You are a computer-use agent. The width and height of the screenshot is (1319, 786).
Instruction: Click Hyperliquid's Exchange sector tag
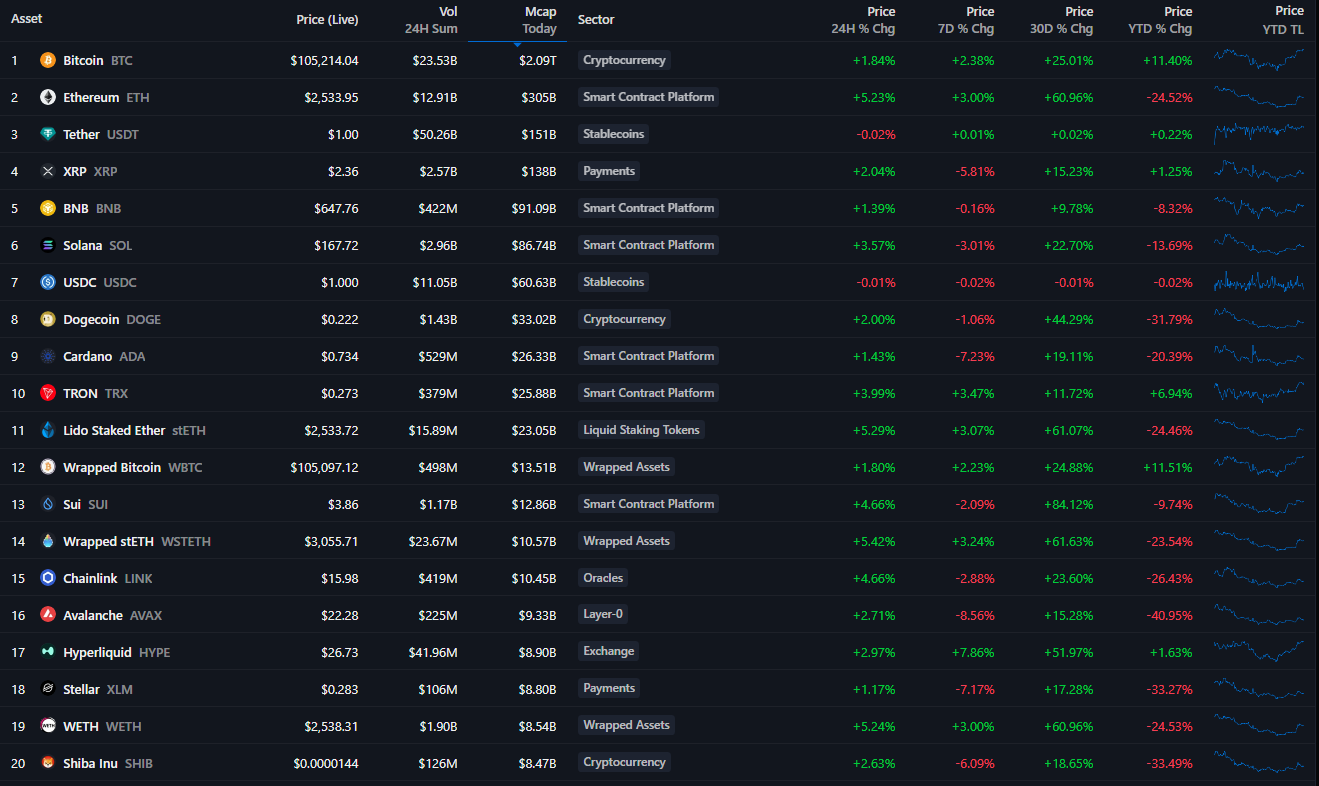(609, 652)
